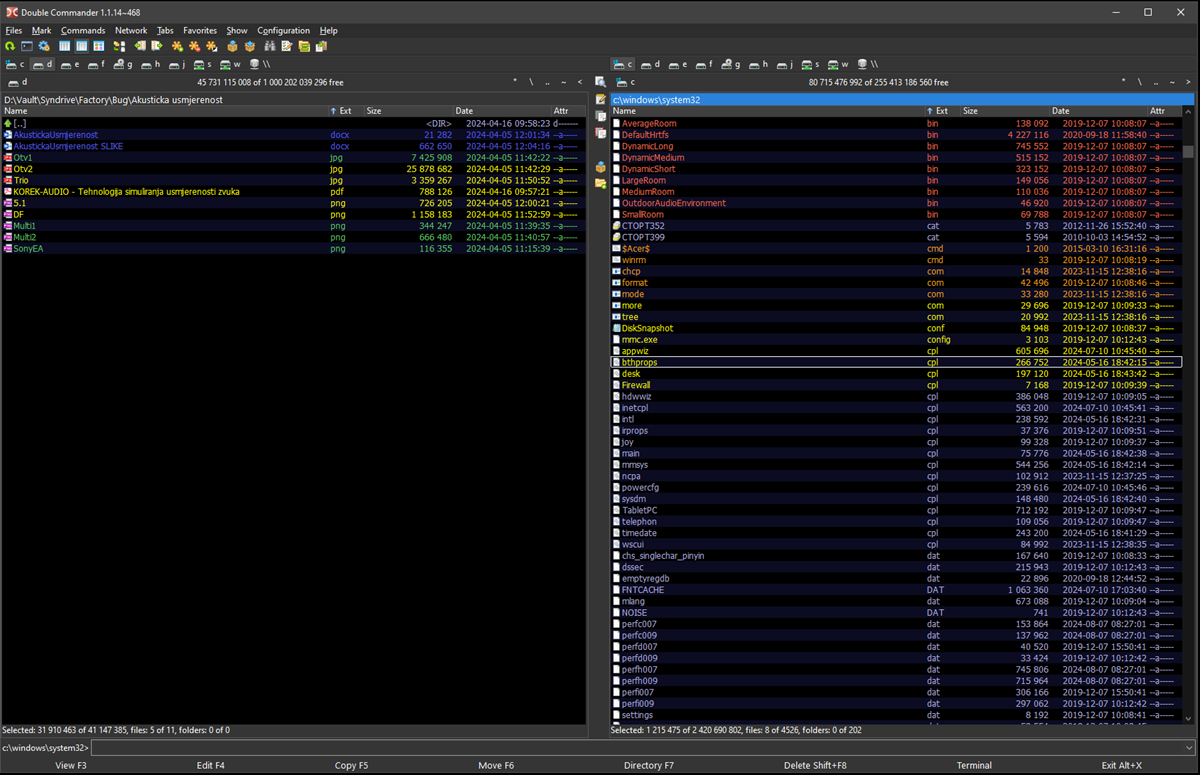Click the right panel path bar c:\windows\system32
1200x775 pixels.
[x=902, y=99]
